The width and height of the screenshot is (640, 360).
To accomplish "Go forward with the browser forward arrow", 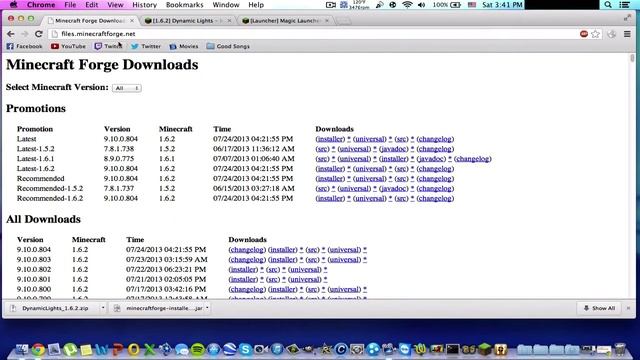I will [24, 34].
